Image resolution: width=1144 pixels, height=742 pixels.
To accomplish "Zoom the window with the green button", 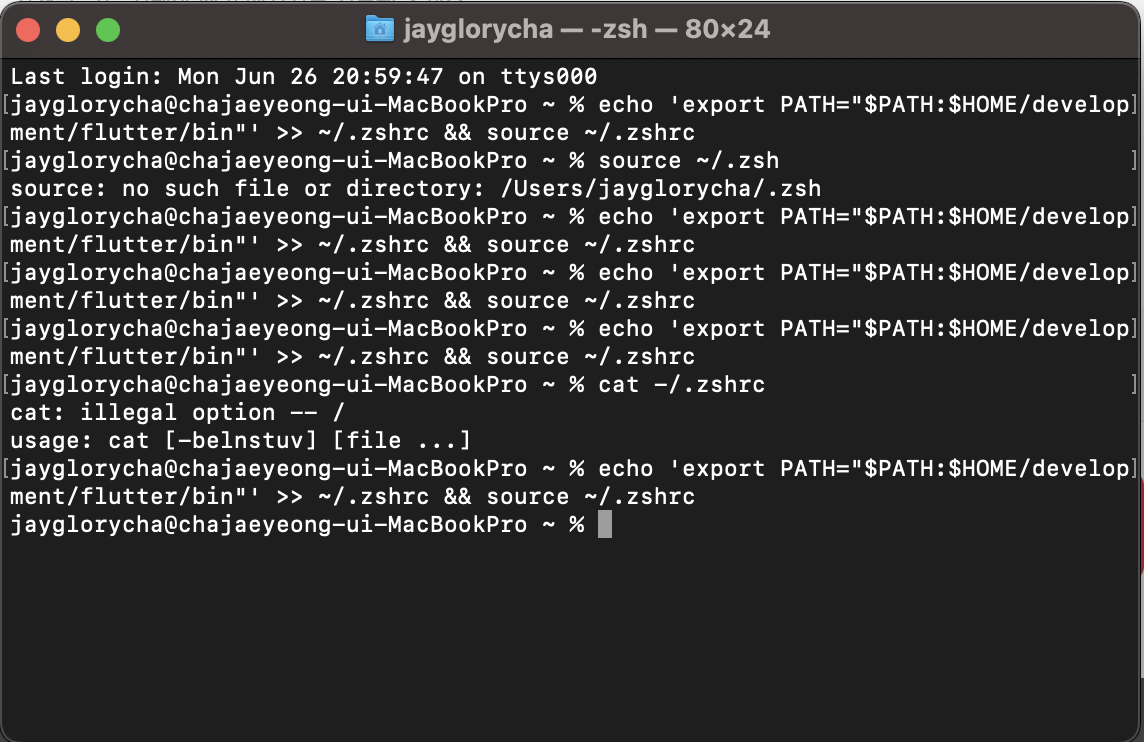I will (x=108, y=30).
